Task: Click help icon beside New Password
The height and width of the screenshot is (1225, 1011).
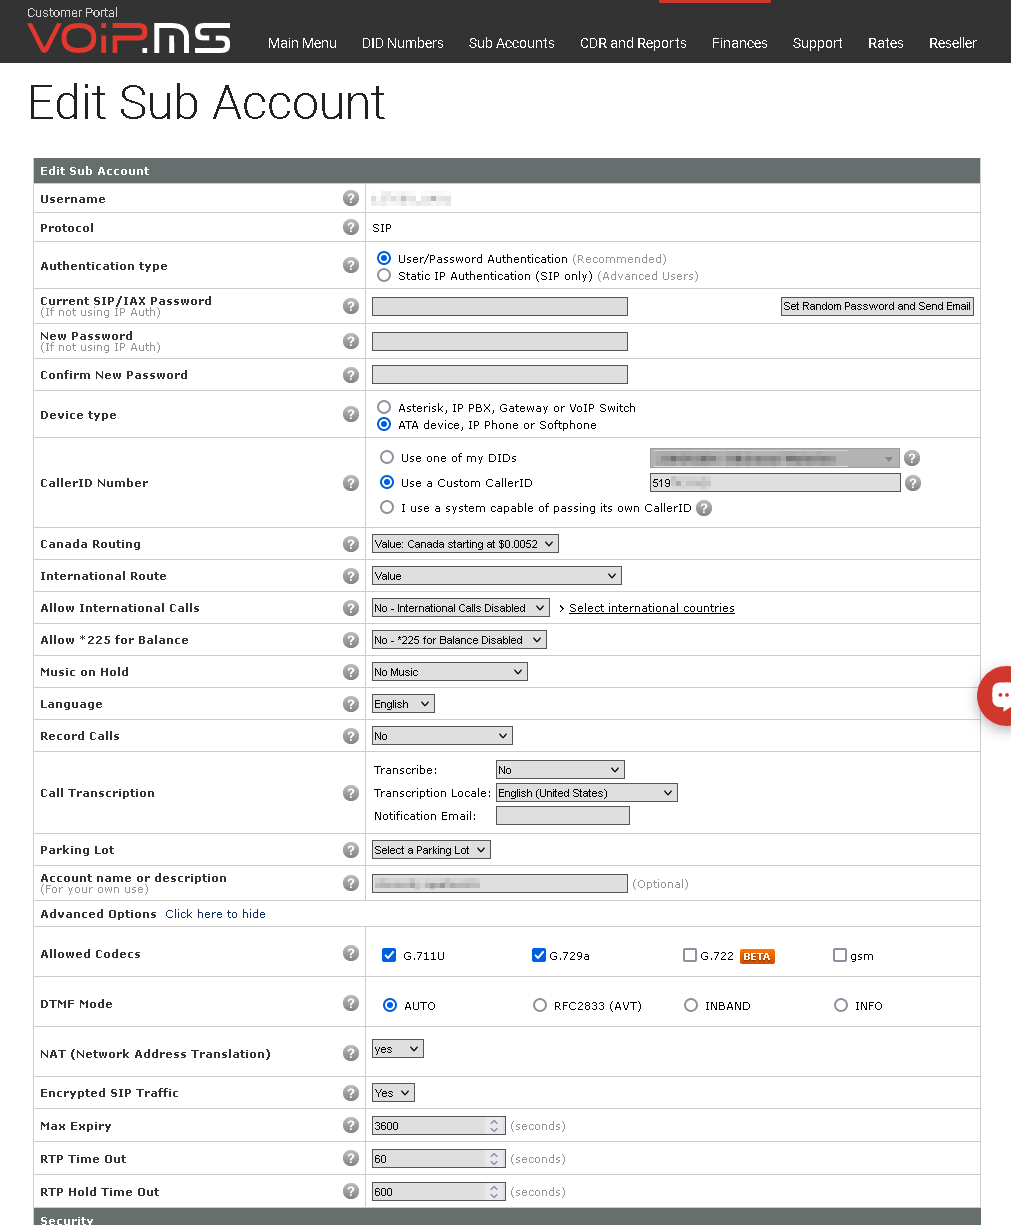Action: pyautogui.click(x=350, y=341)
